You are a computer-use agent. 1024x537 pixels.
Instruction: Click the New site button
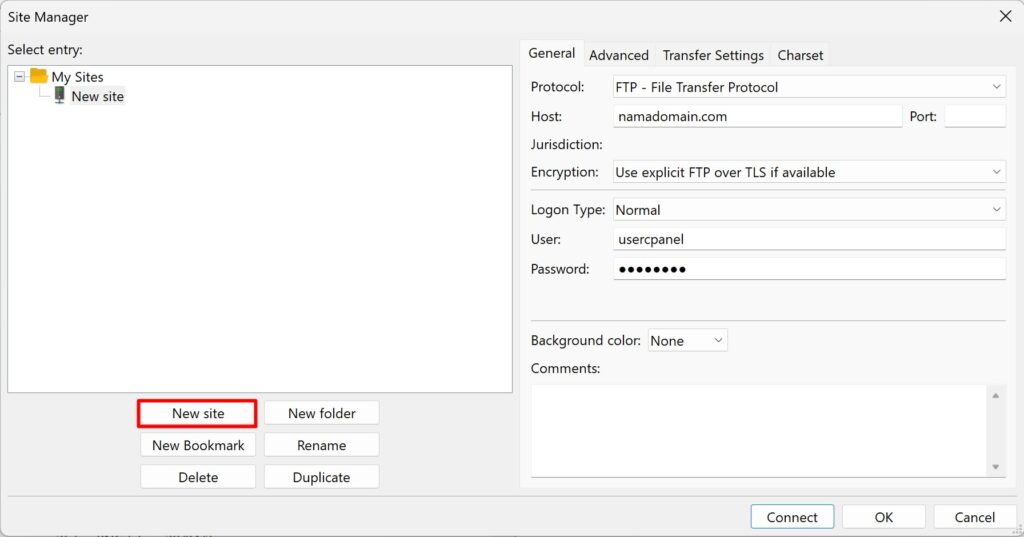point(197,414)
